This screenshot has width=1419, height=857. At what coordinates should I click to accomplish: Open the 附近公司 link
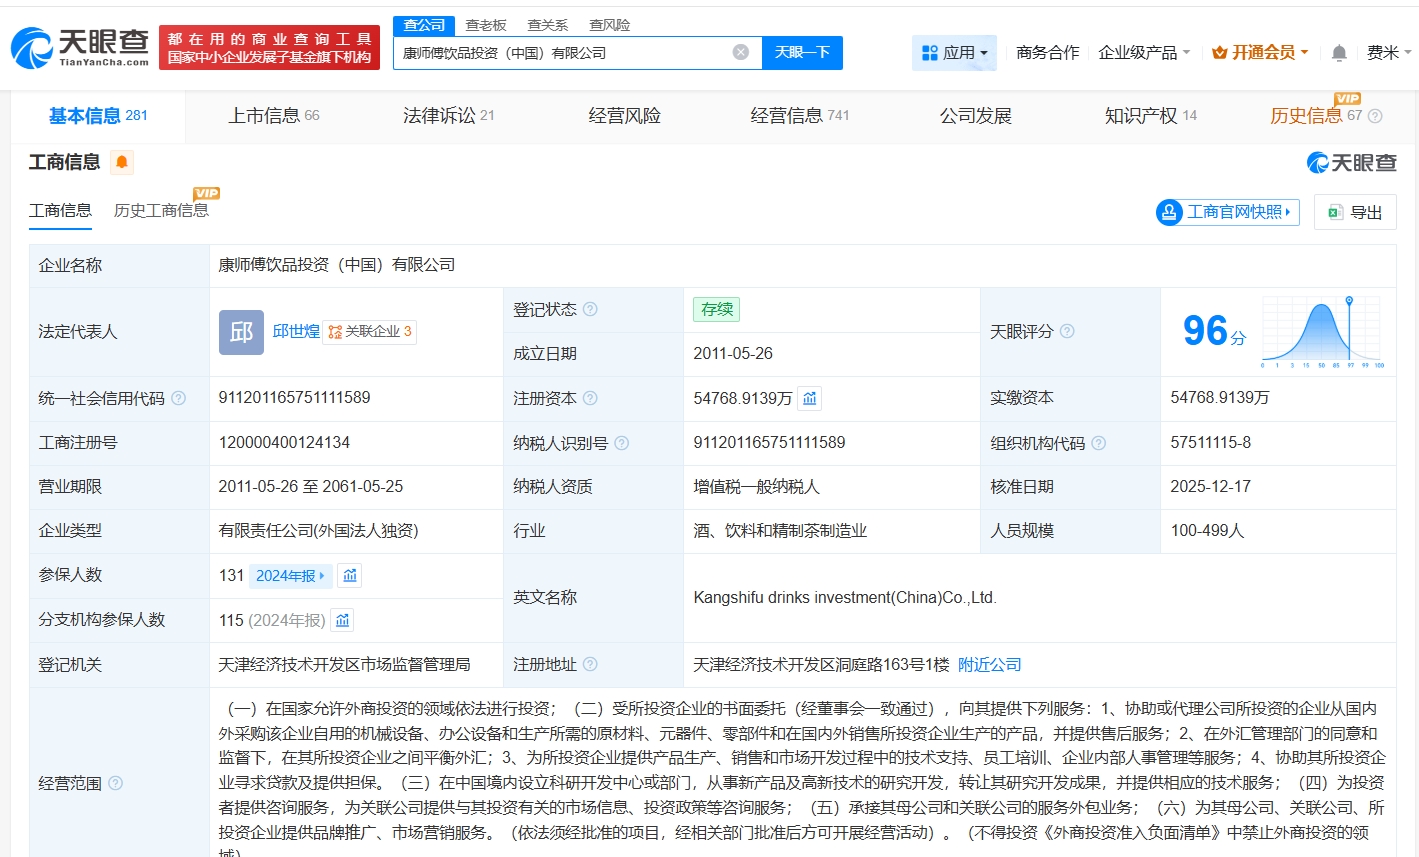(989, 665)
